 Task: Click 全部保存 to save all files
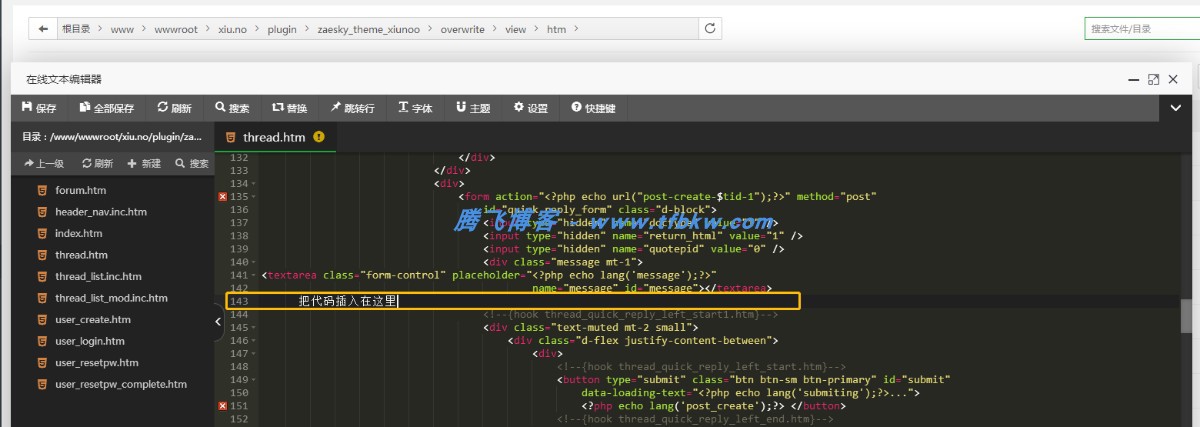coord(105,107)
